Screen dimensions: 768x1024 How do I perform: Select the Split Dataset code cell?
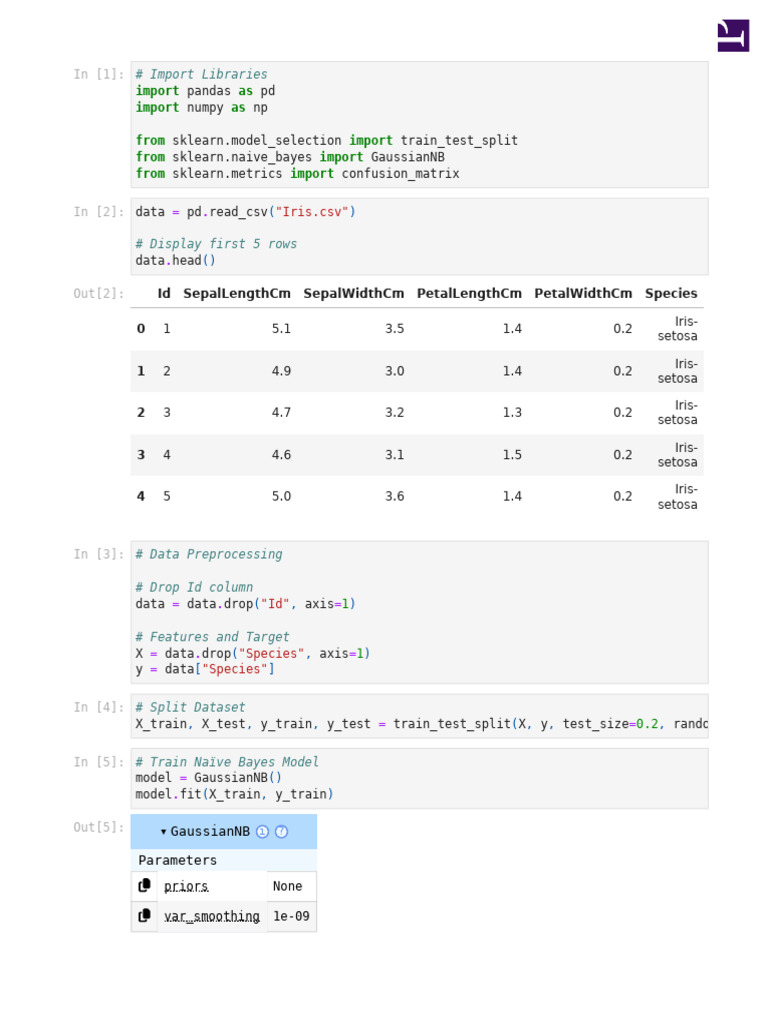pyautogui.click(x=419, y=716)
